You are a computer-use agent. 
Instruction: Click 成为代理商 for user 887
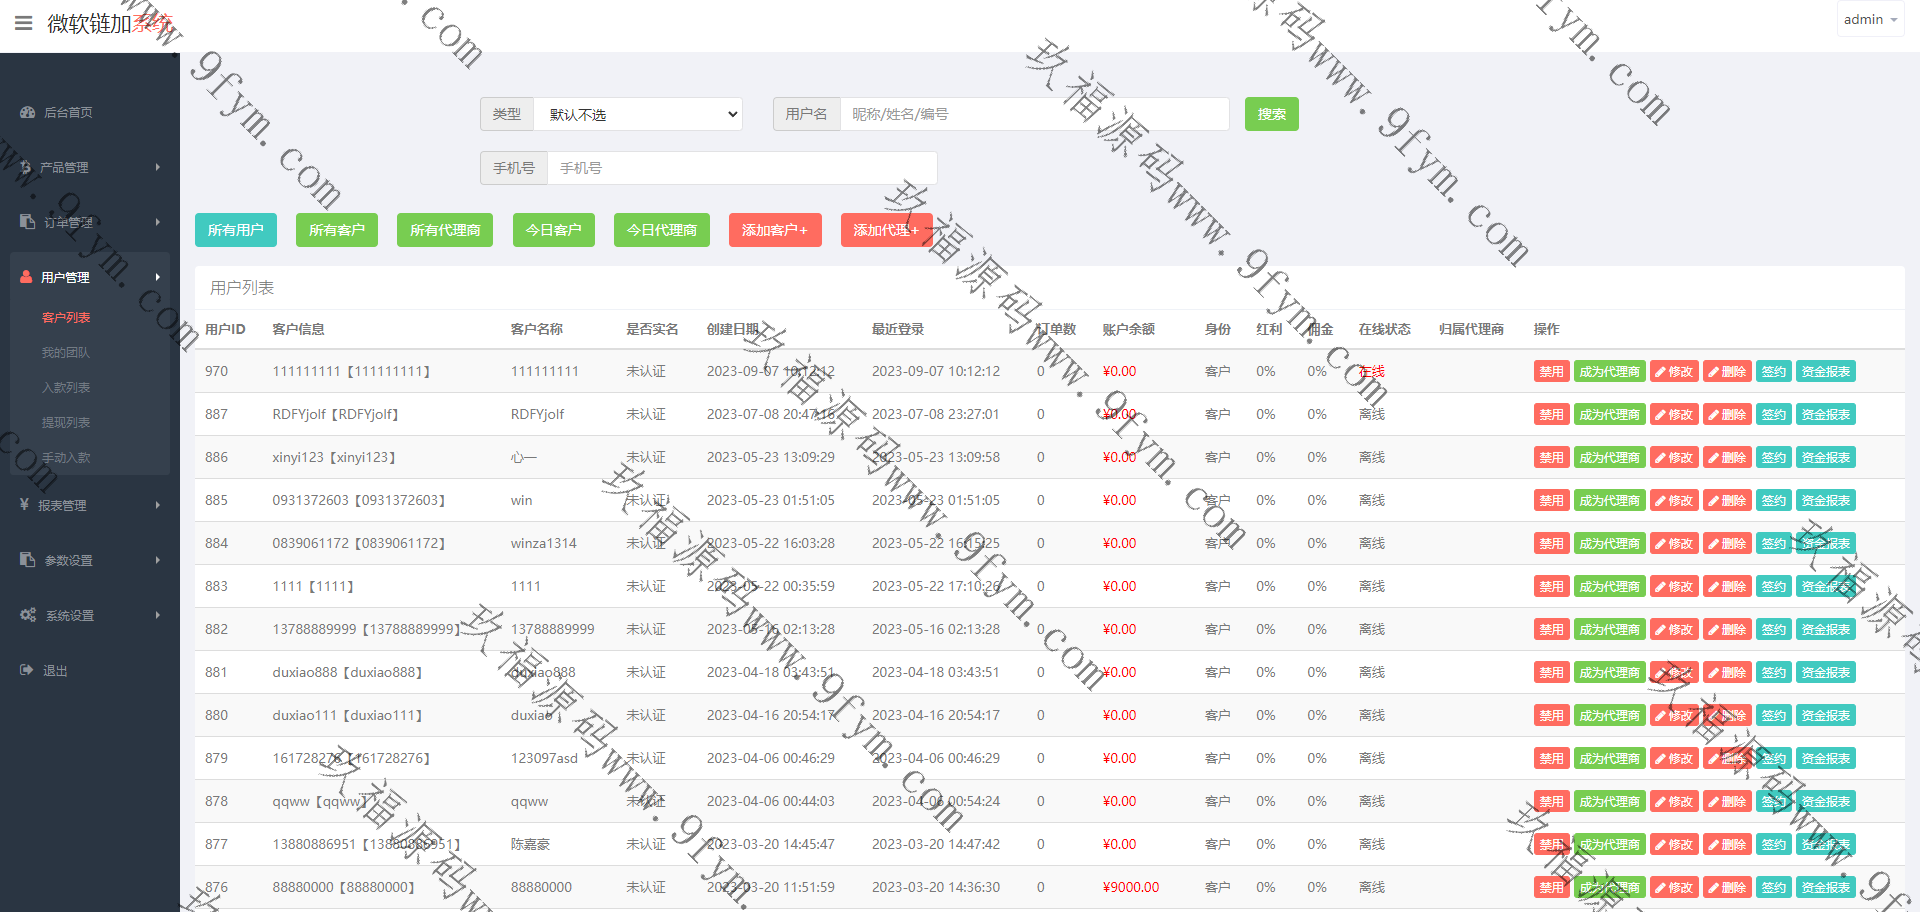pos(1608,414)
